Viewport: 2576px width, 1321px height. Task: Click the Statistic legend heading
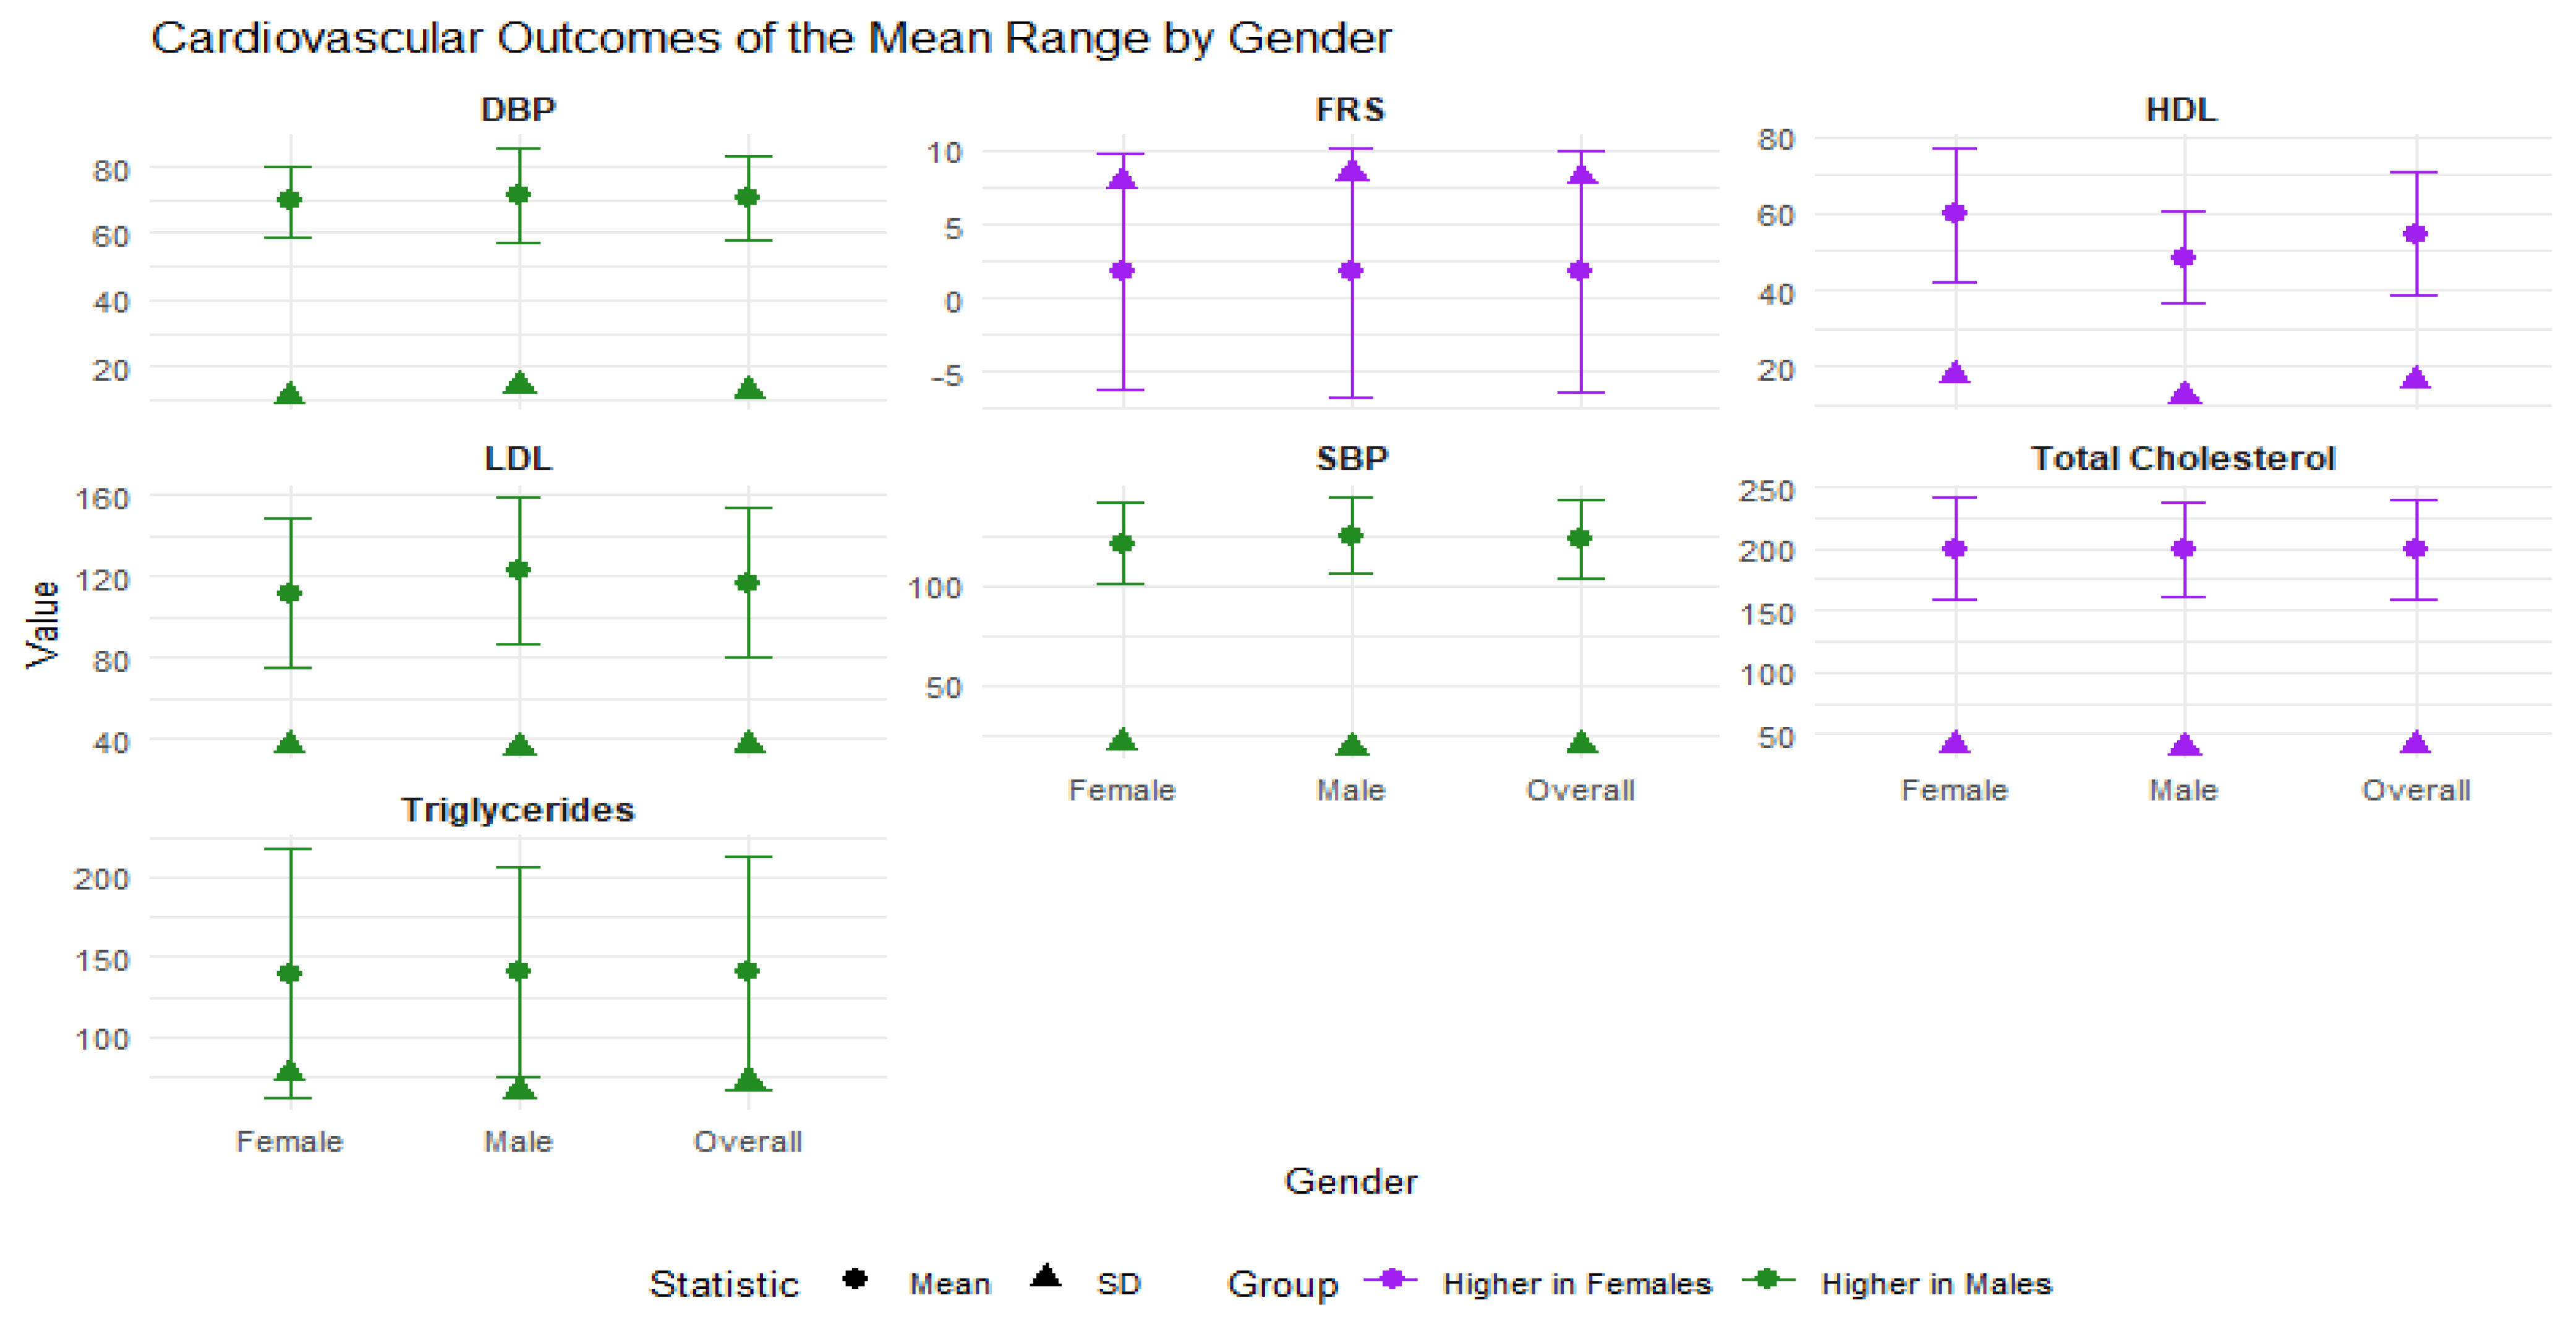tap(724, 1284)
